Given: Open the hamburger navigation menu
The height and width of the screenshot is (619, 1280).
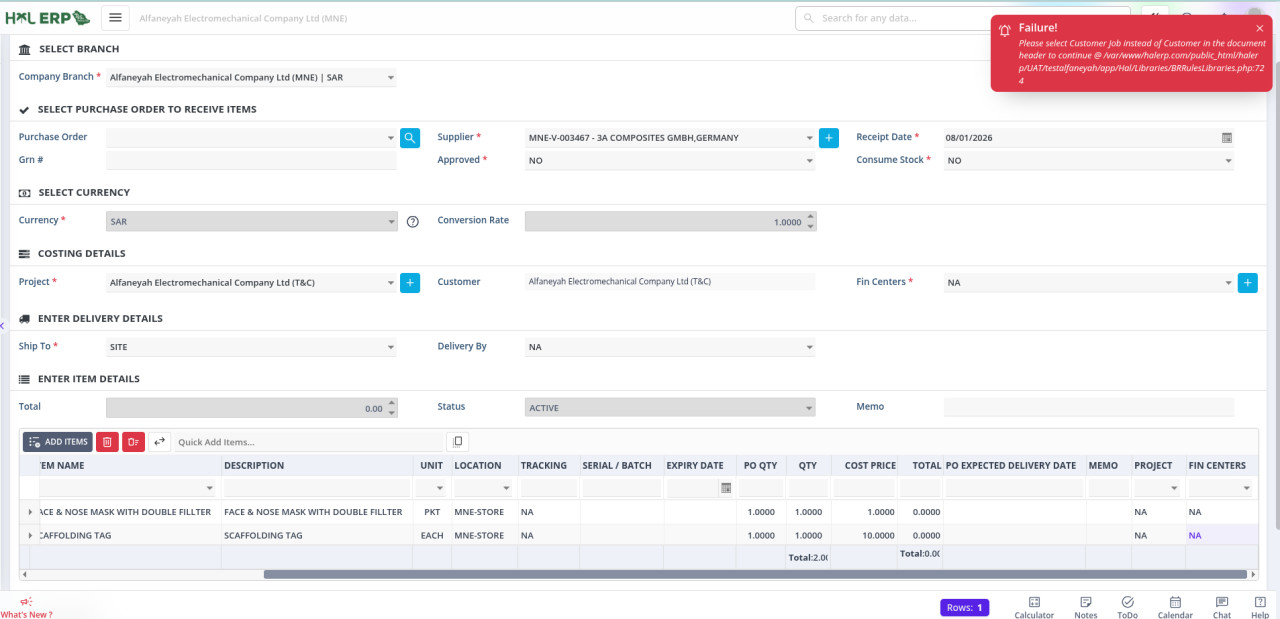Looking at the screenshot, I should pos(115,18).
